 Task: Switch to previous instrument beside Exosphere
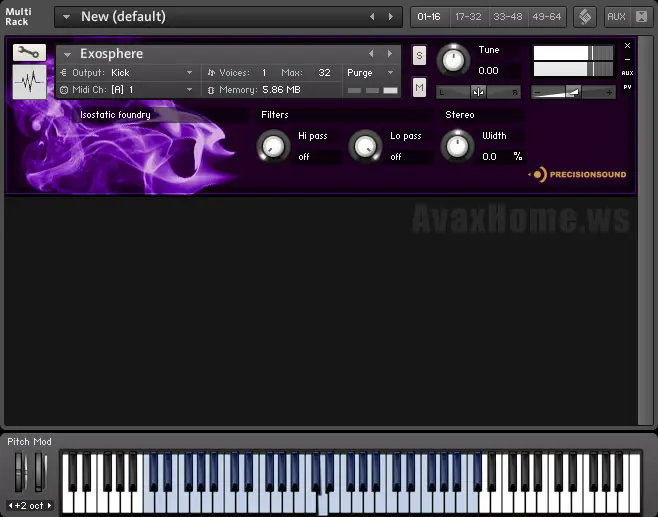[371, 54]
